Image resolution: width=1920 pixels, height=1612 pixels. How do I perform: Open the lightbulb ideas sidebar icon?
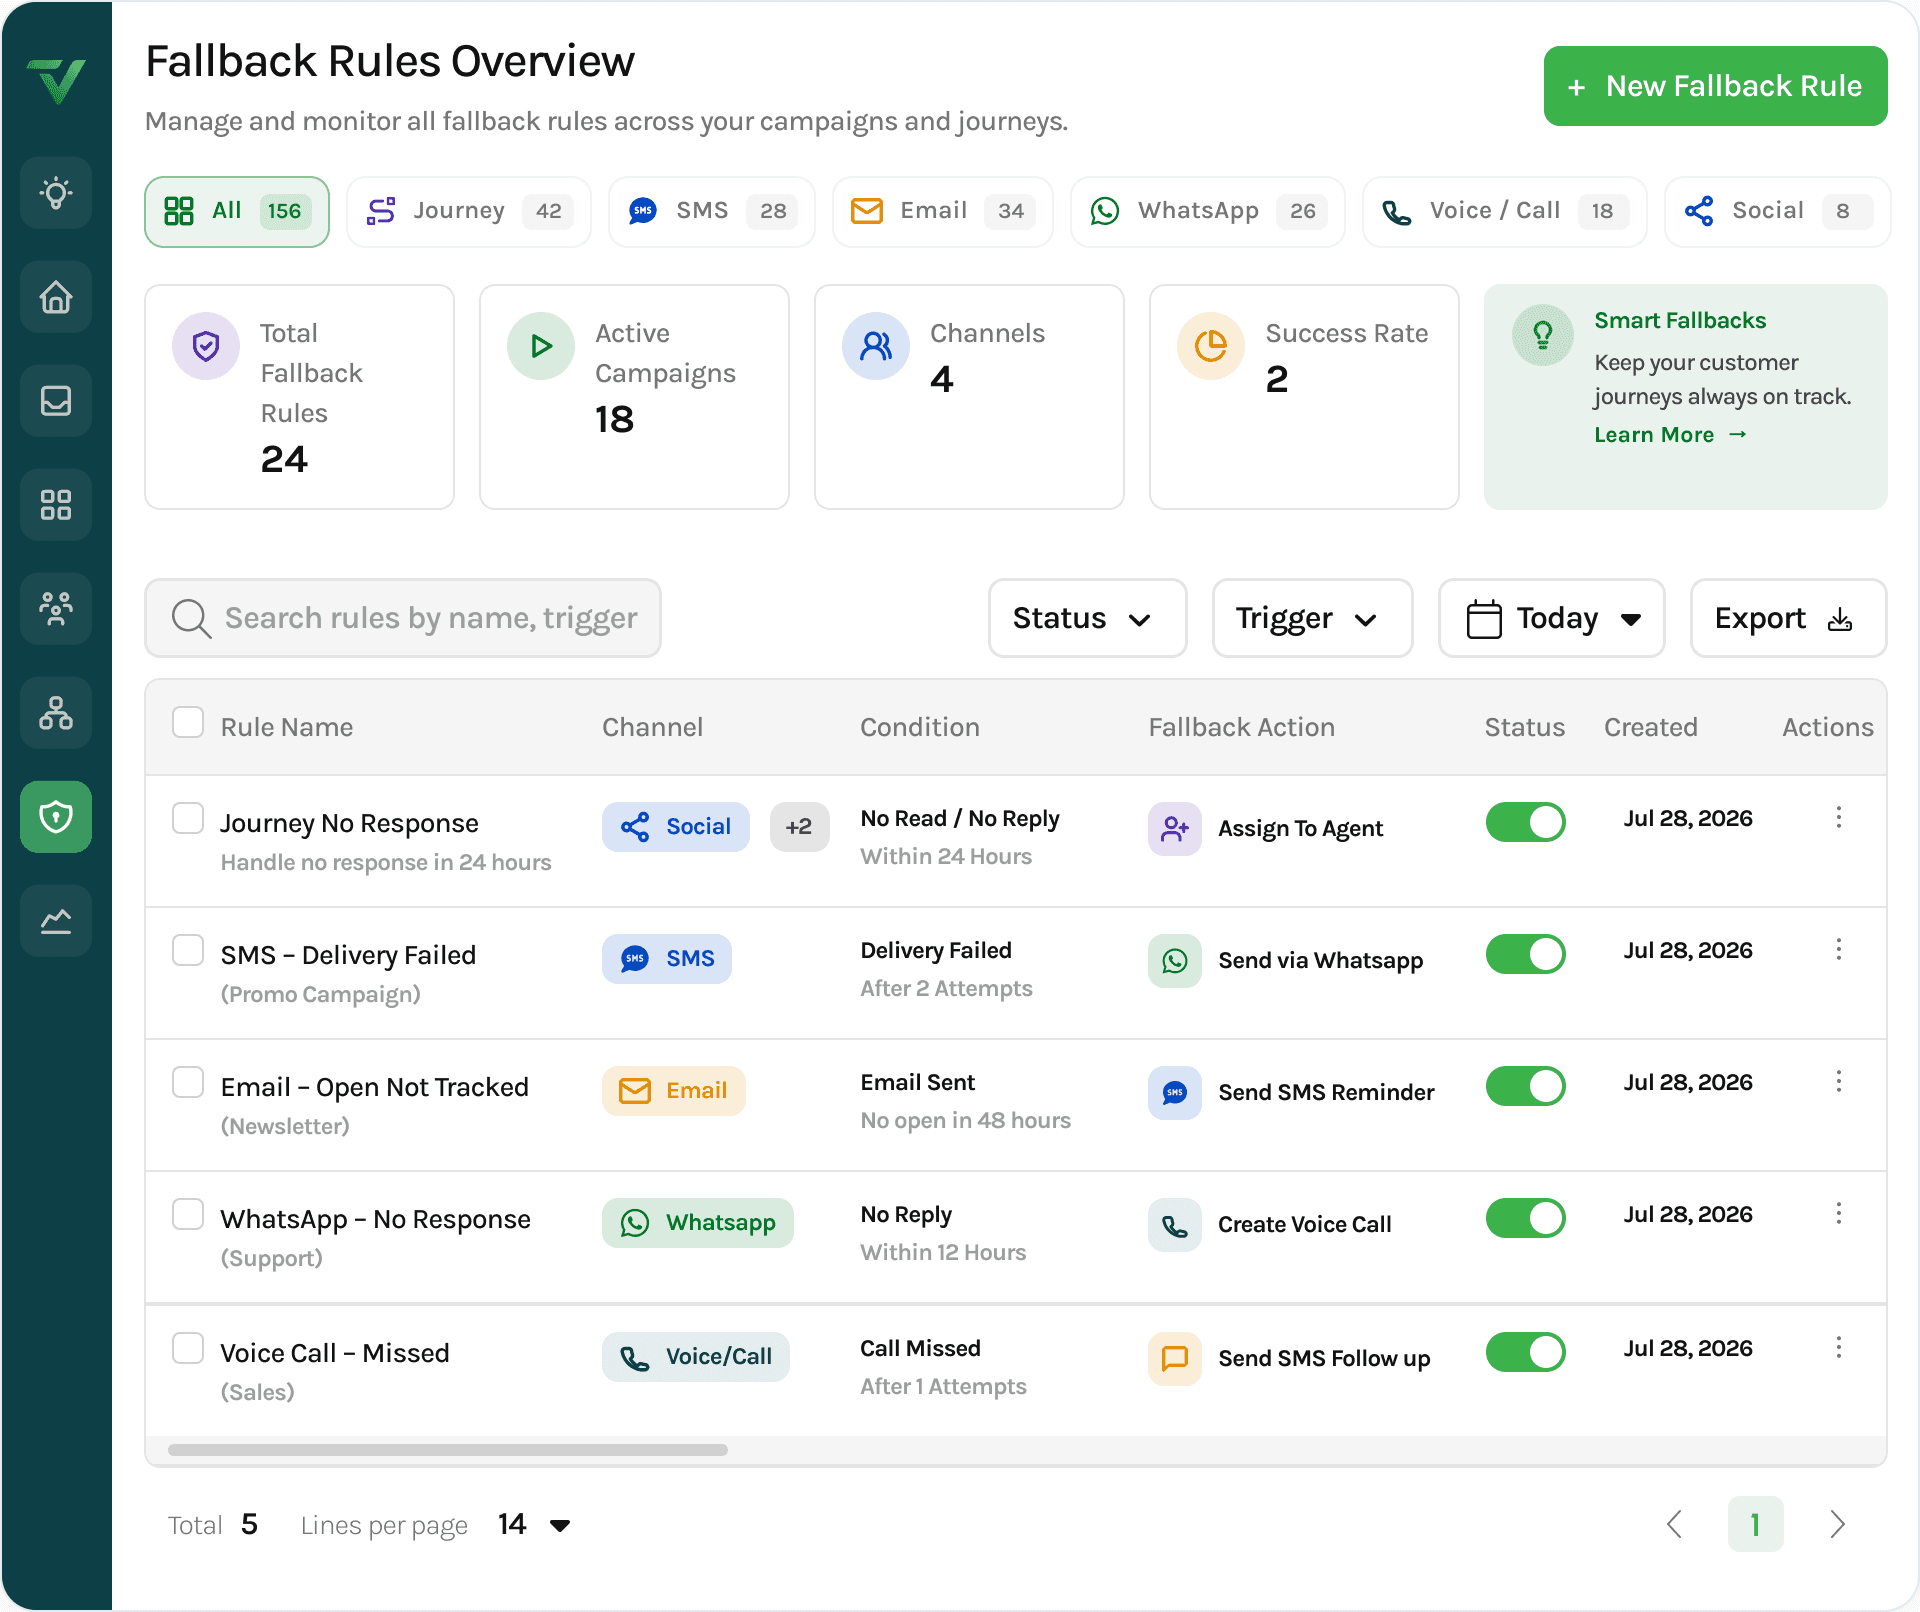point(56,193)
